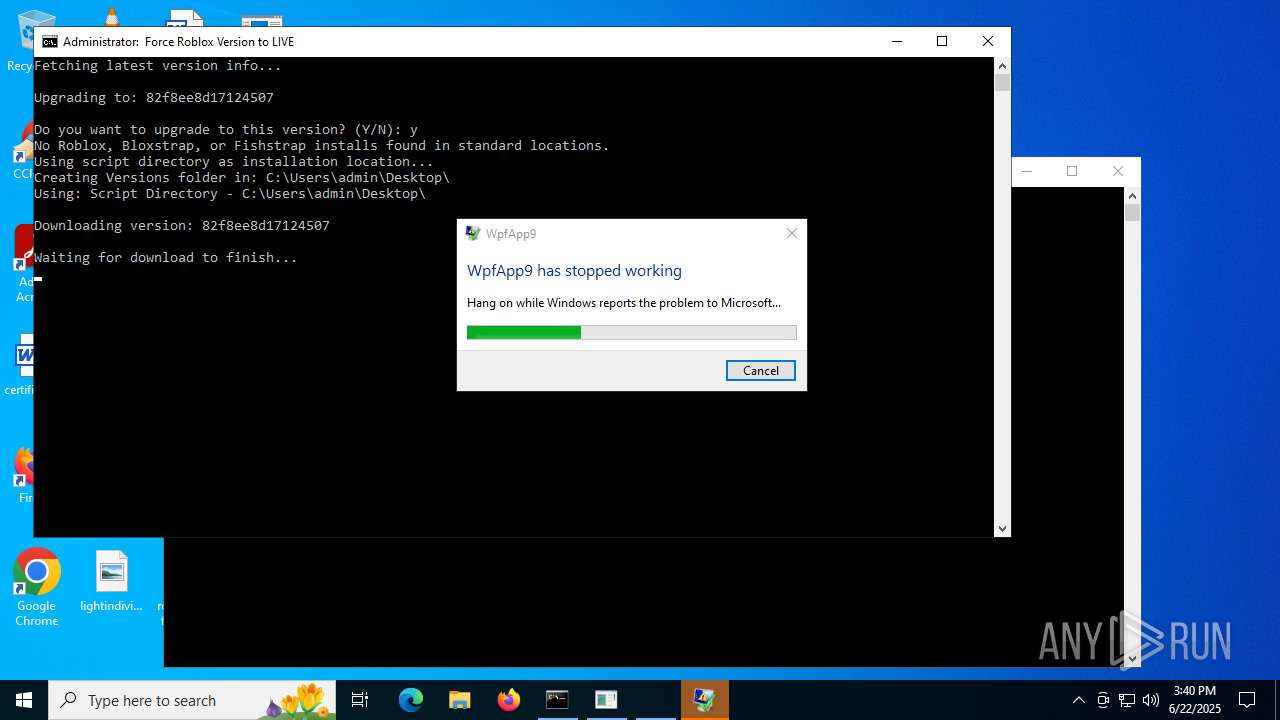1280x720 pixels.
Task: Maximize the Force Roblox Version console window
Action: (x=941, y=41)
